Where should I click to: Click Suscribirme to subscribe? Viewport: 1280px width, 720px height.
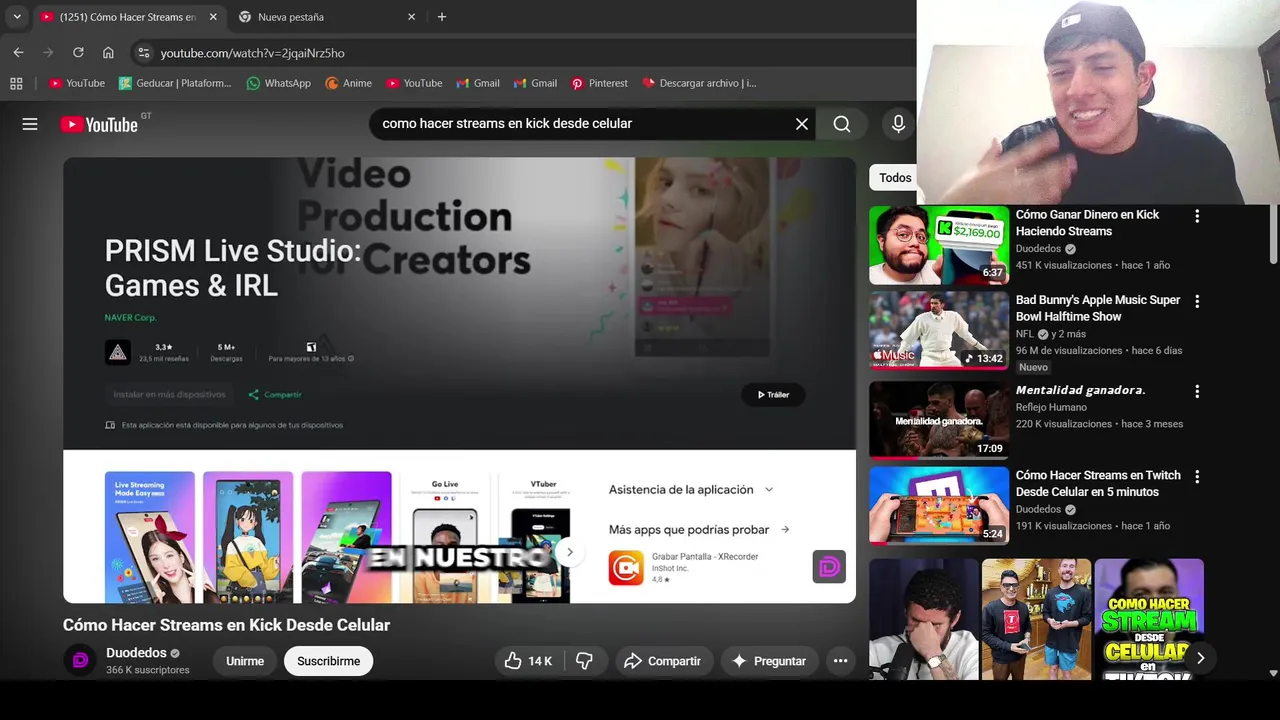328,661
